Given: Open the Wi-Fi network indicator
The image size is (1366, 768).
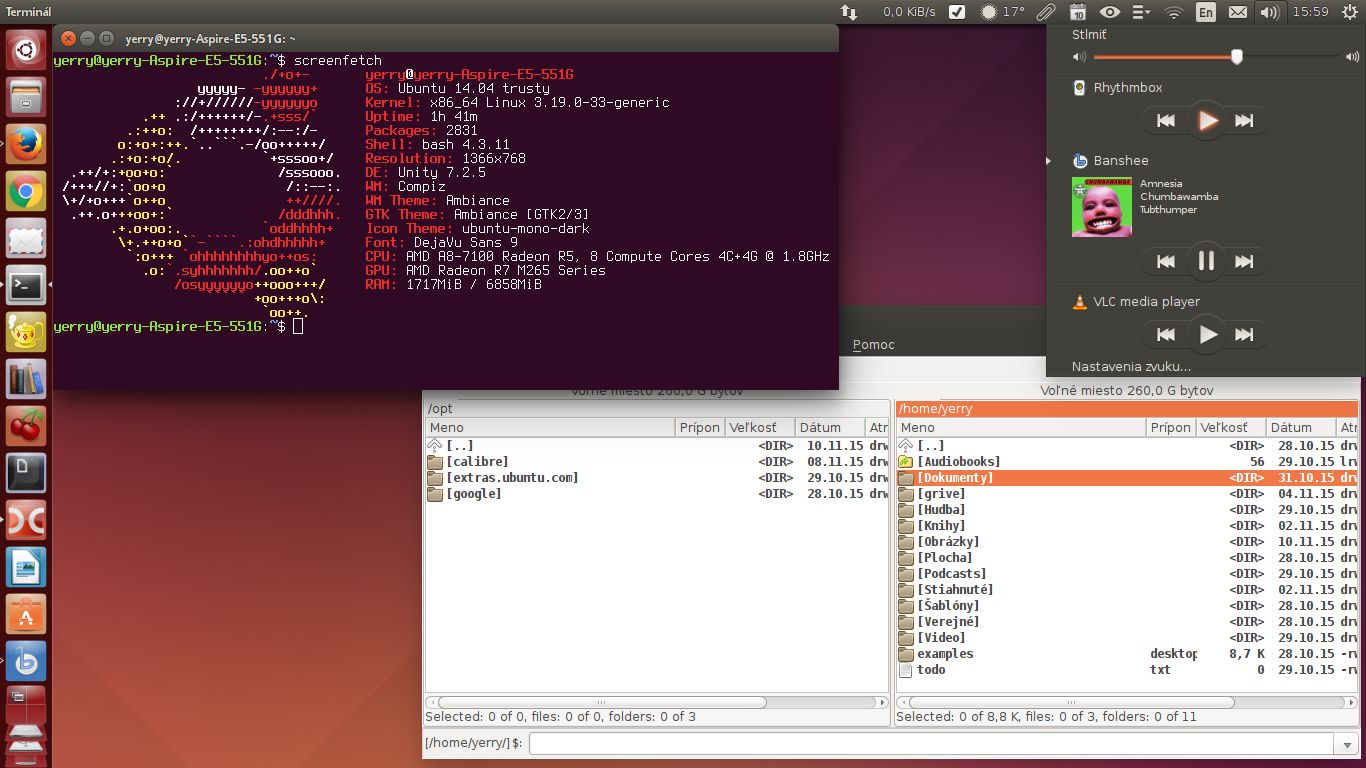Looking at the screenshot, I should [x=1174, y=12].
